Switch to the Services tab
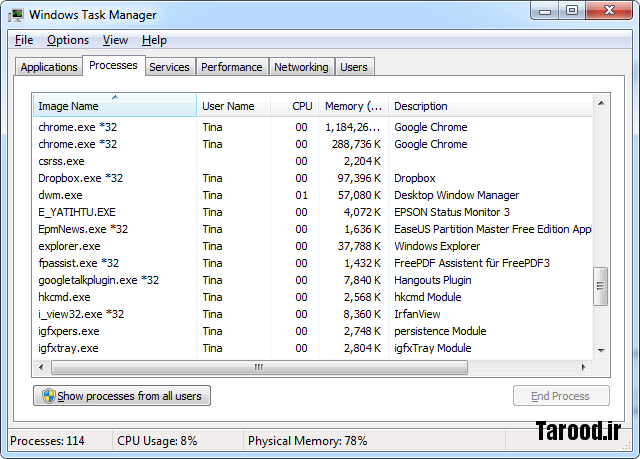 pyautogui.click(x=169, y=67)
